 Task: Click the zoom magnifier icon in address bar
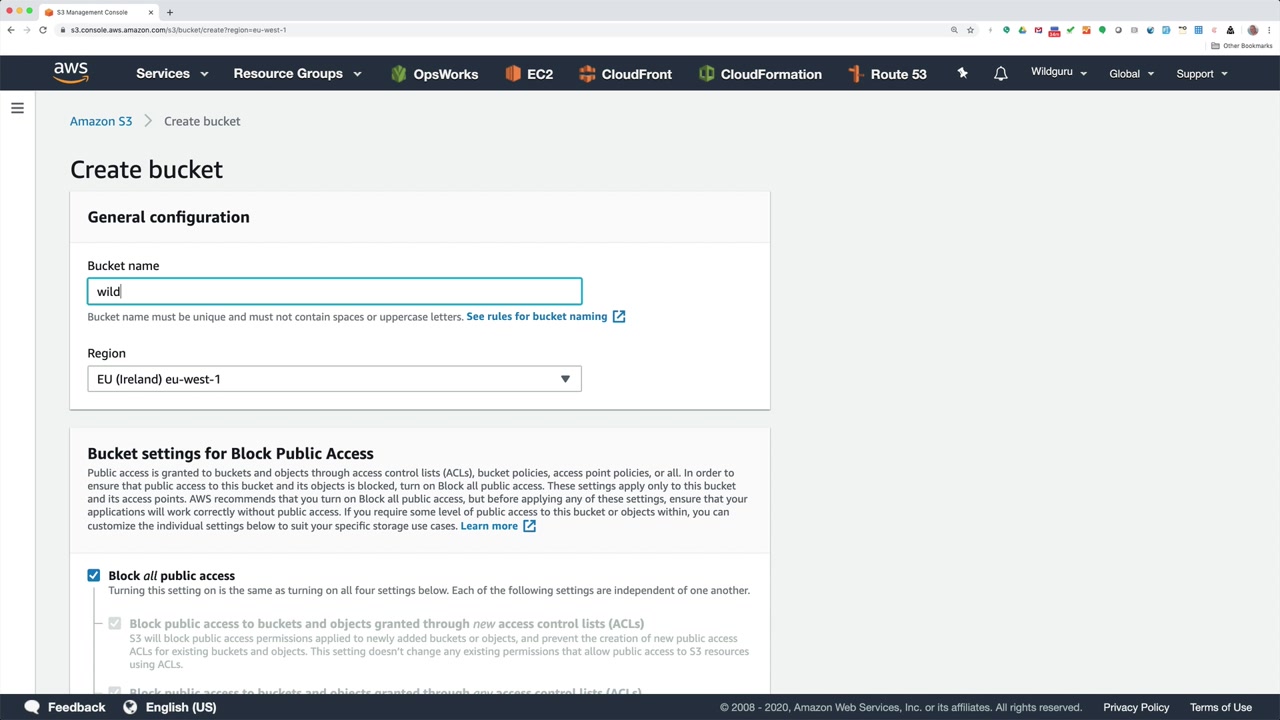click(954, 30)
